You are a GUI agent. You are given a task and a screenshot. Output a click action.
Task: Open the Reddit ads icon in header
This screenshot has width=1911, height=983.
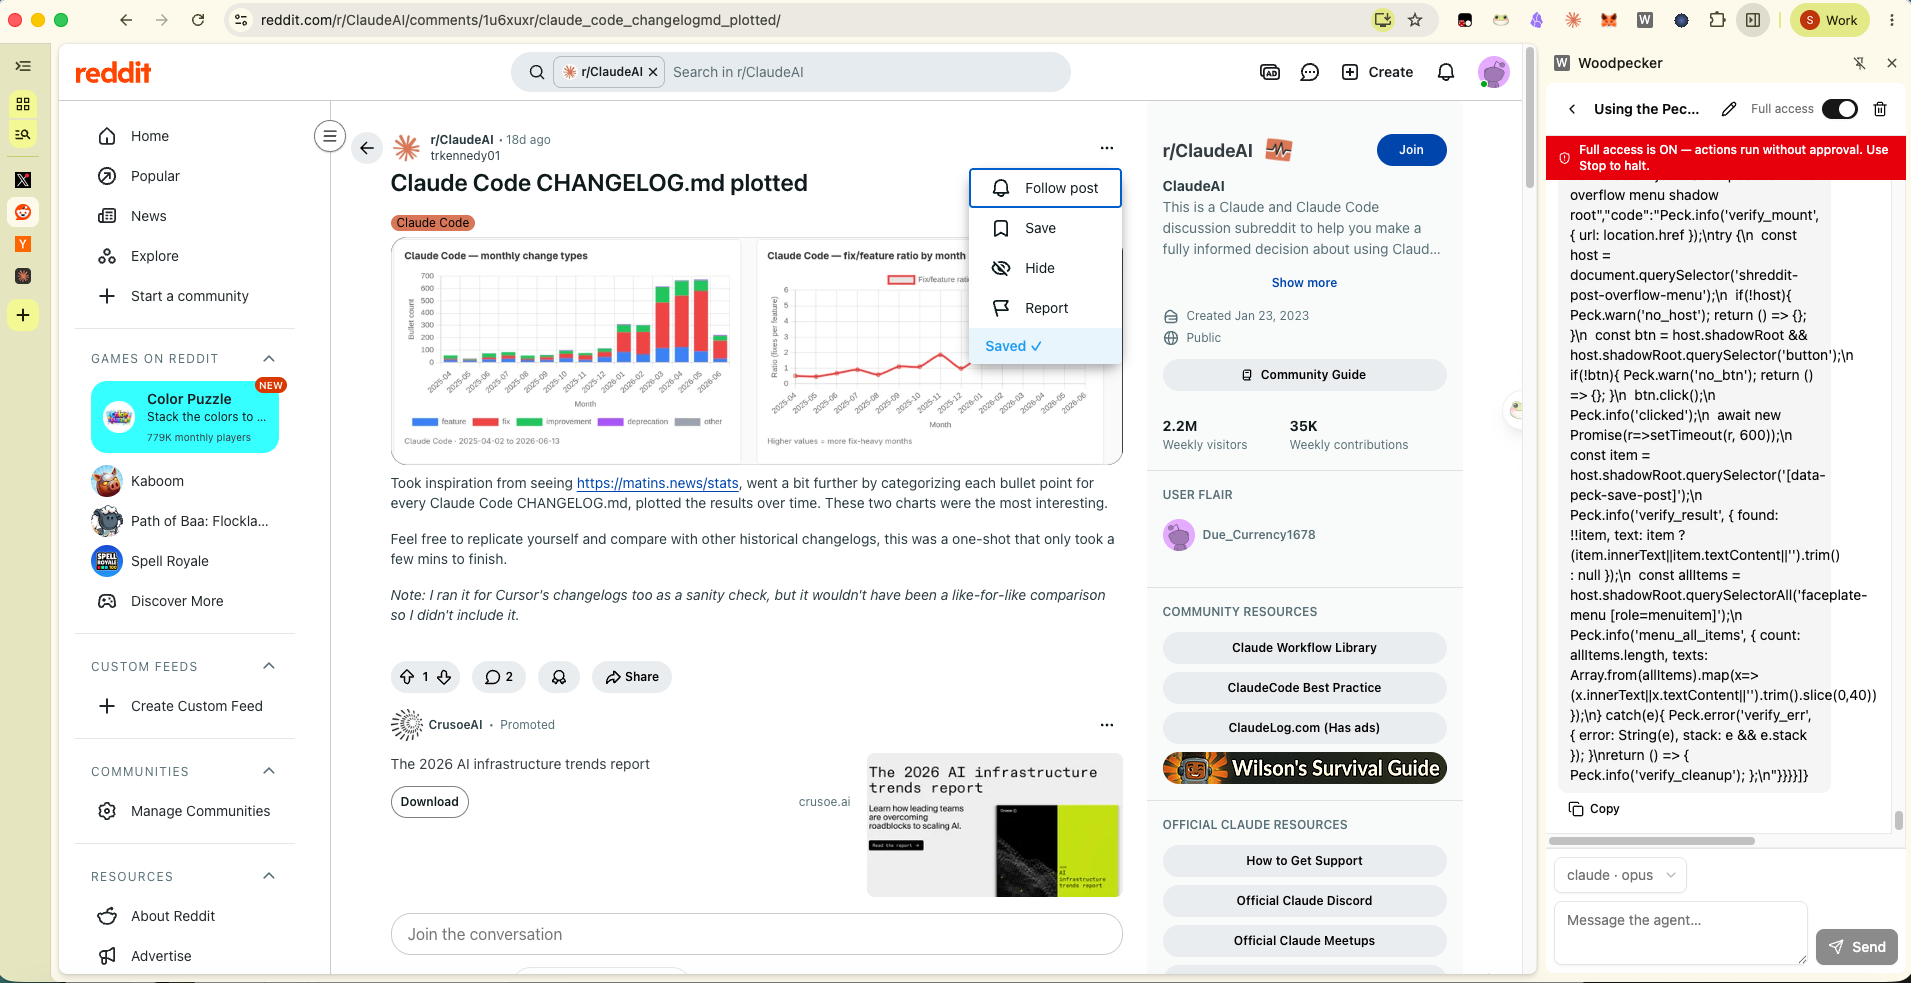(1270, 72)
